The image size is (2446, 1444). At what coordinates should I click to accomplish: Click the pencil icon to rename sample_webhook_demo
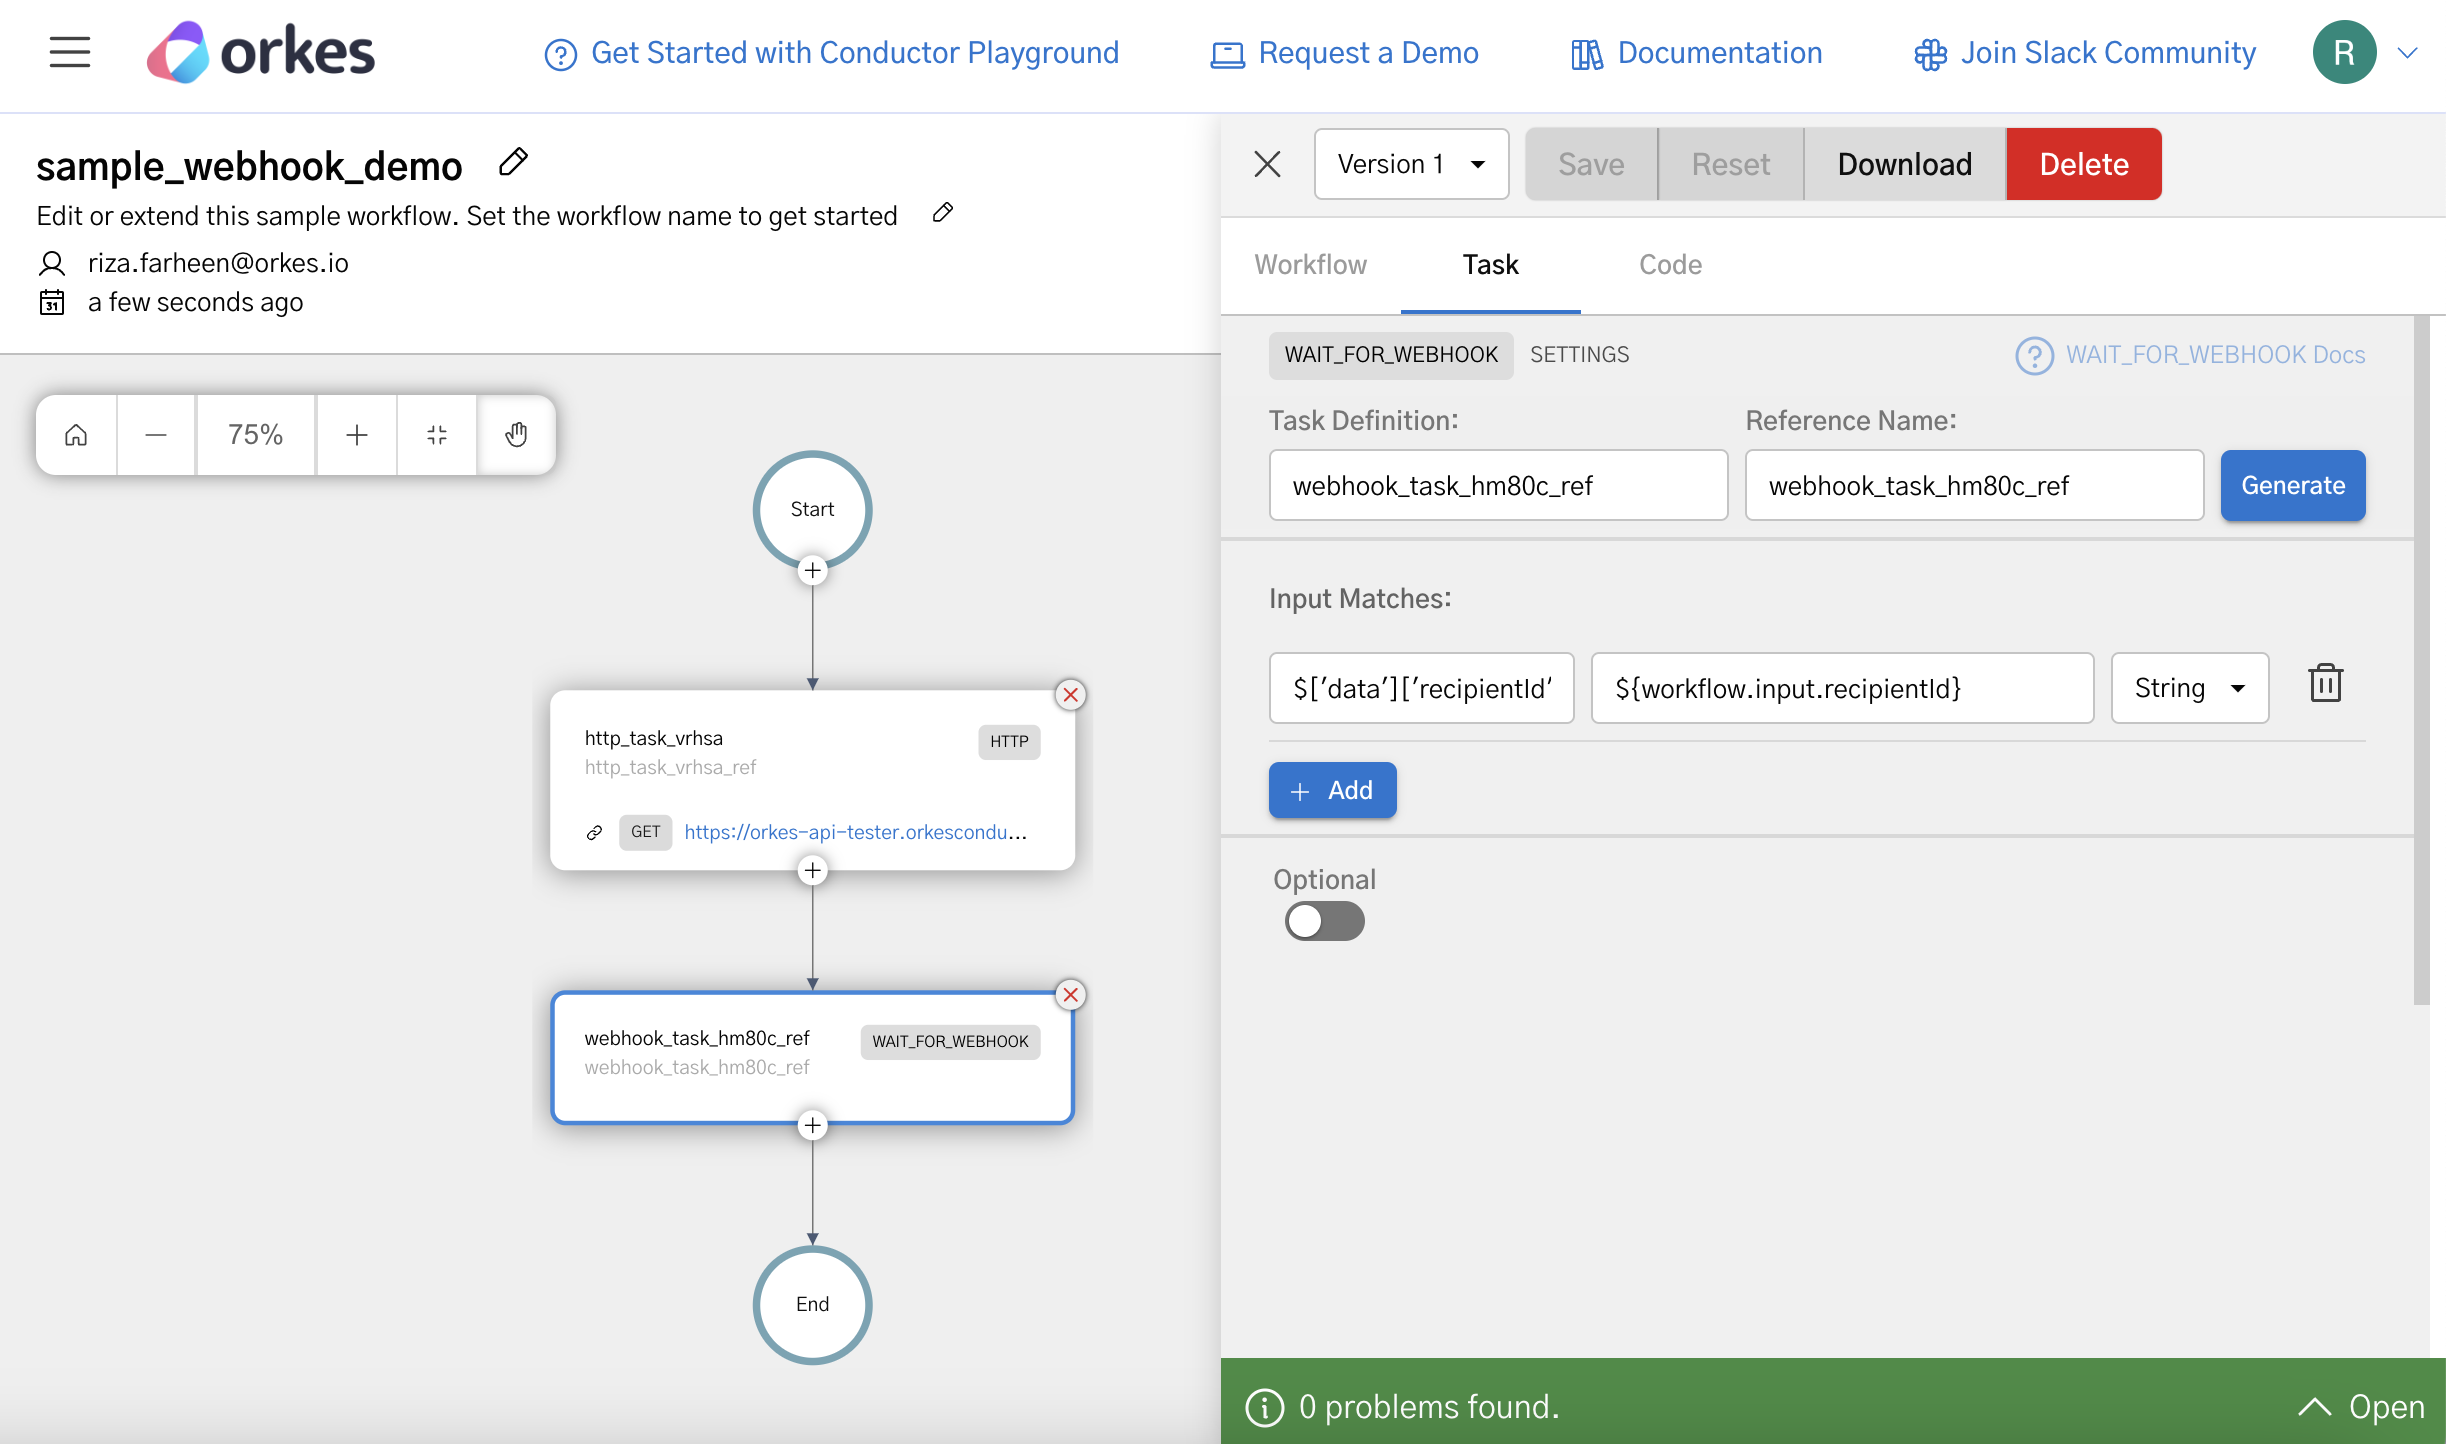pyautogui.click(x=512, y=161)
